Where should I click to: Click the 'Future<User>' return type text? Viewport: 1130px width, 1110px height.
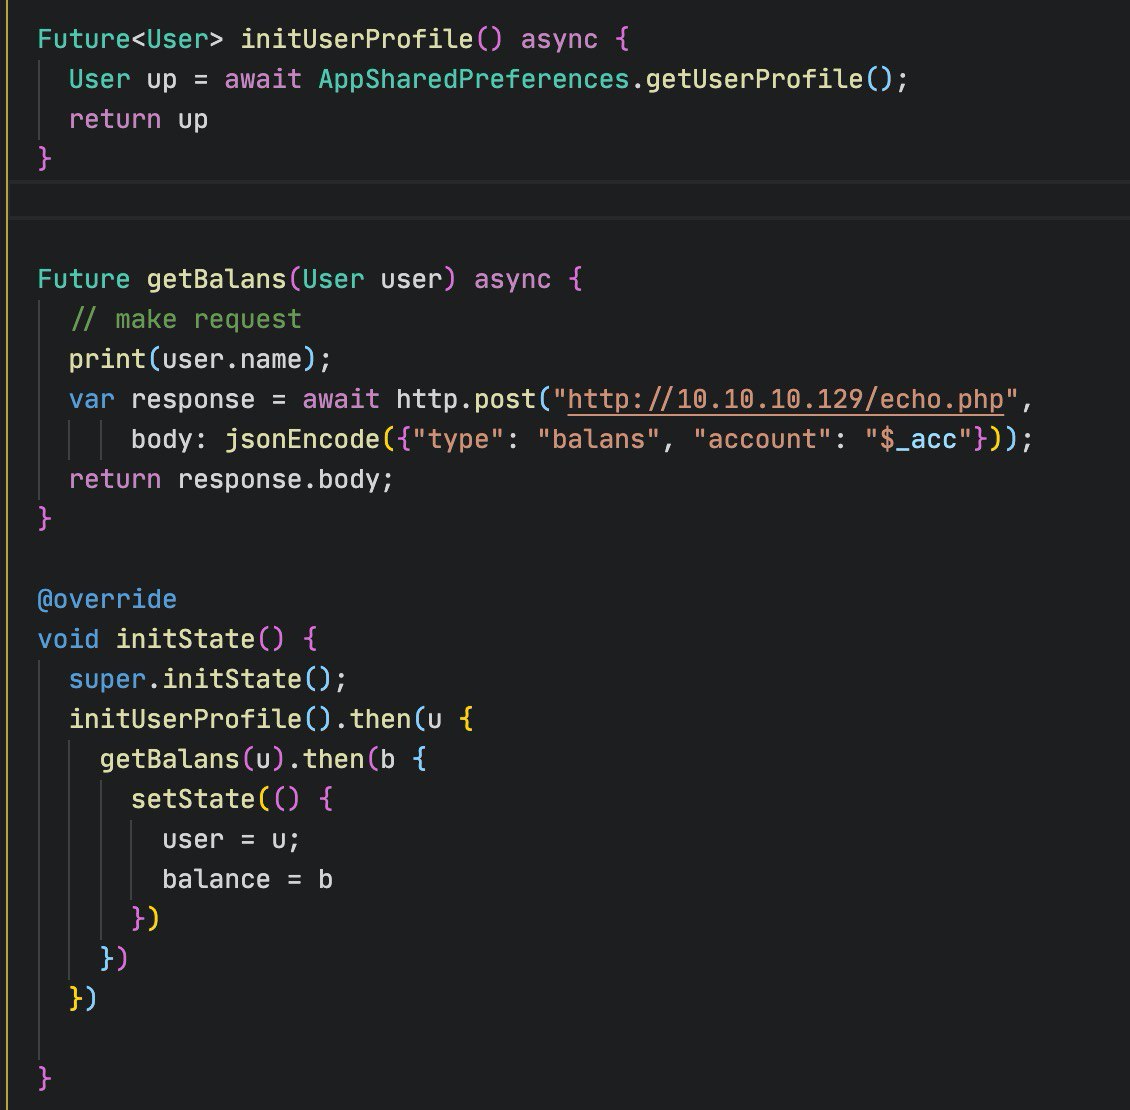point(130,39)
